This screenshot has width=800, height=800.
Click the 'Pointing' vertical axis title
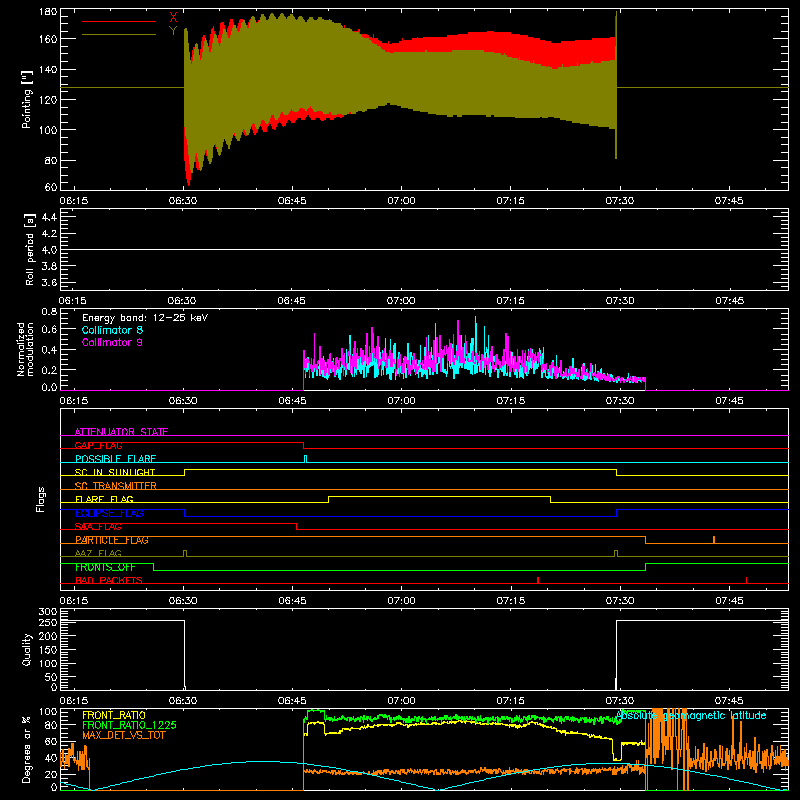(27, 99)
